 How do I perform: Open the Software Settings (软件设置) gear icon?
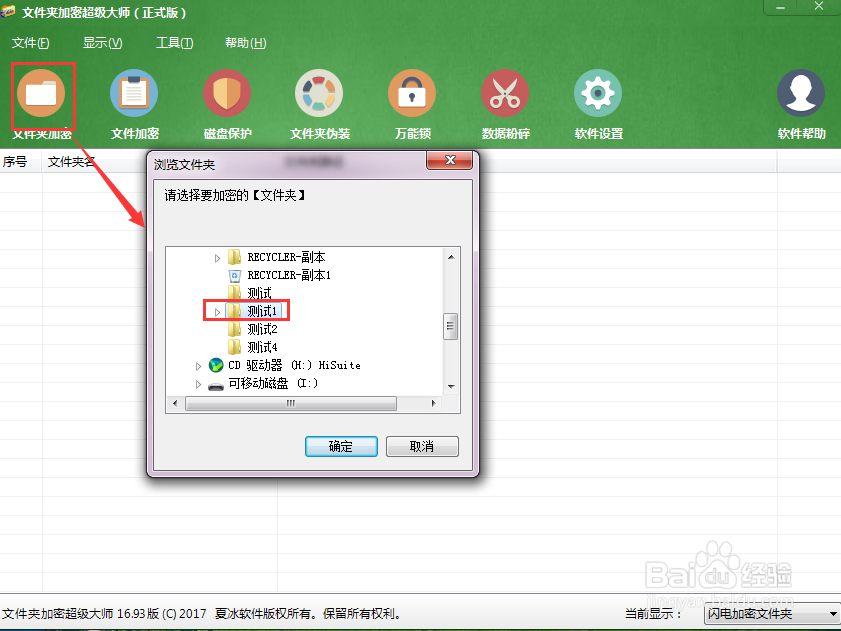[598, 93]
